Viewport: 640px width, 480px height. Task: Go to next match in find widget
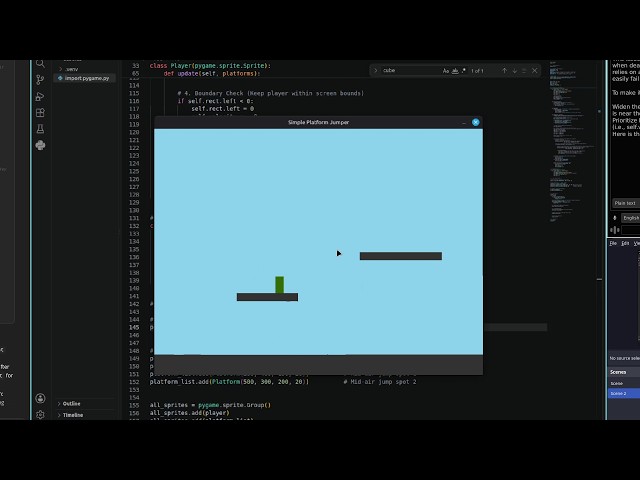click(515, 71)
